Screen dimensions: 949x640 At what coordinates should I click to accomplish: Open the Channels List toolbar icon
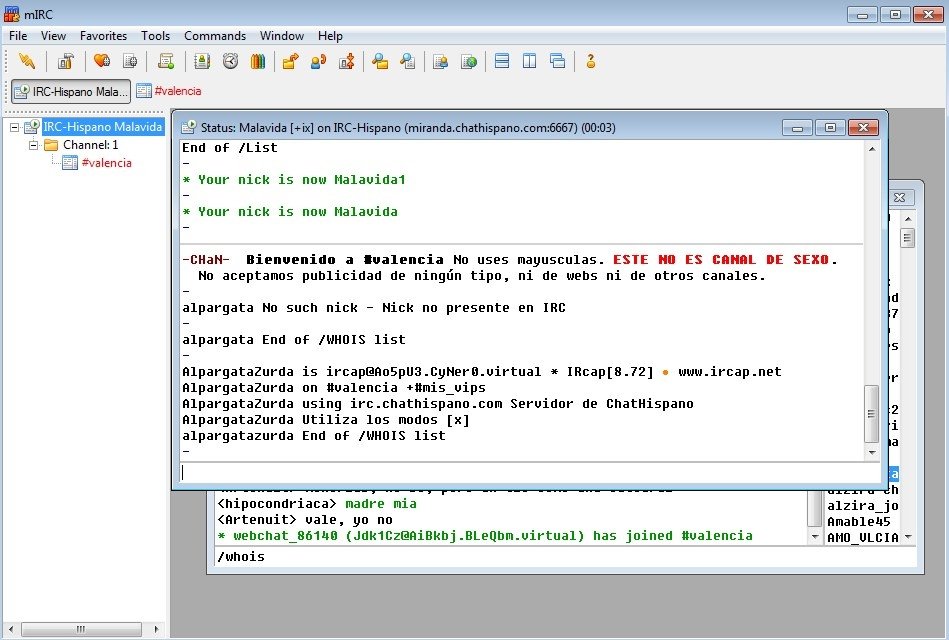point(130,61)
